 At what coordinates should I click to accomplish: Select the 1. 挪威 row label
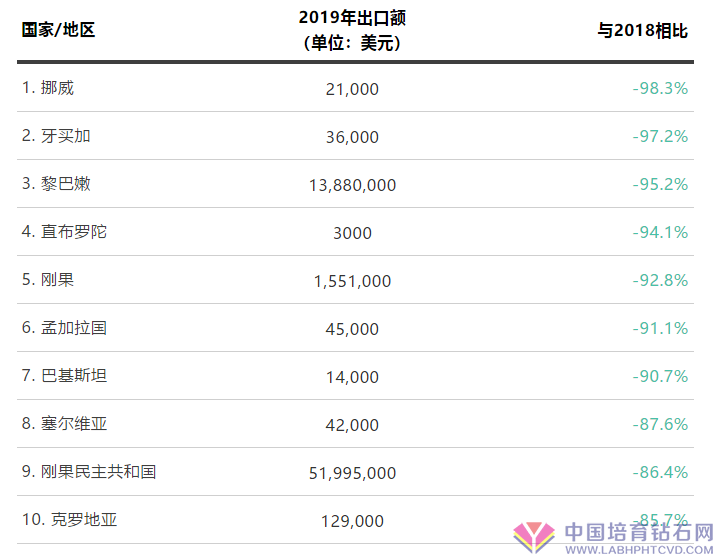pos(48,88)
